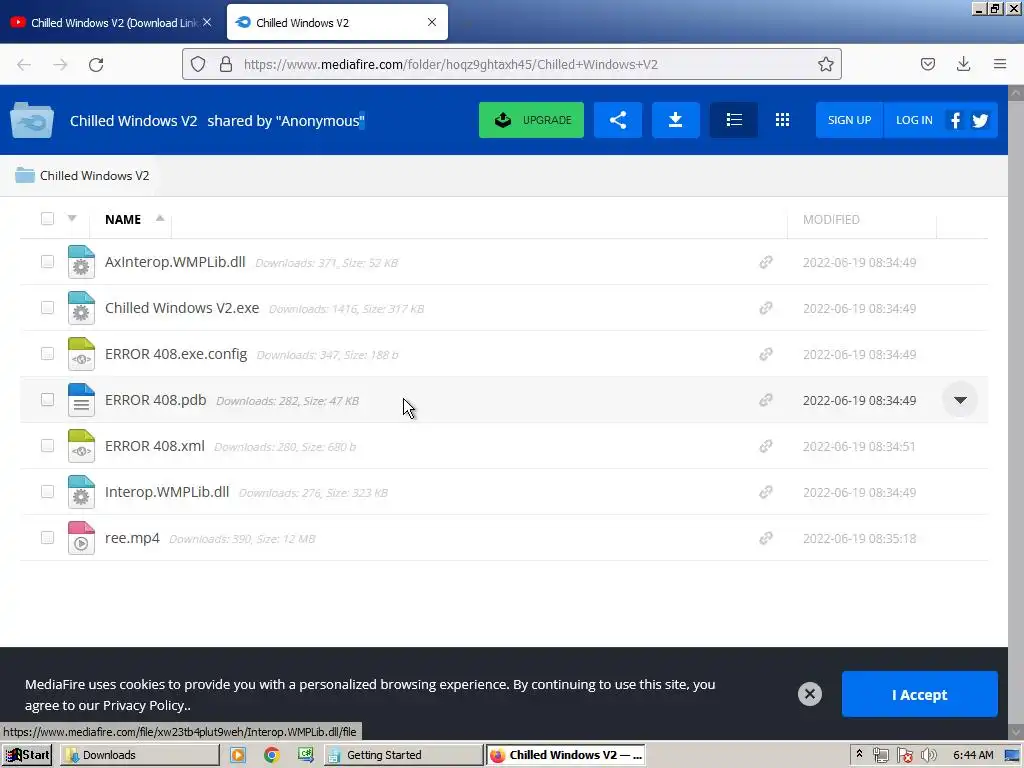1024x768 pixels.
Task: Click the green UPGRADE button
Action: [531, 120]
